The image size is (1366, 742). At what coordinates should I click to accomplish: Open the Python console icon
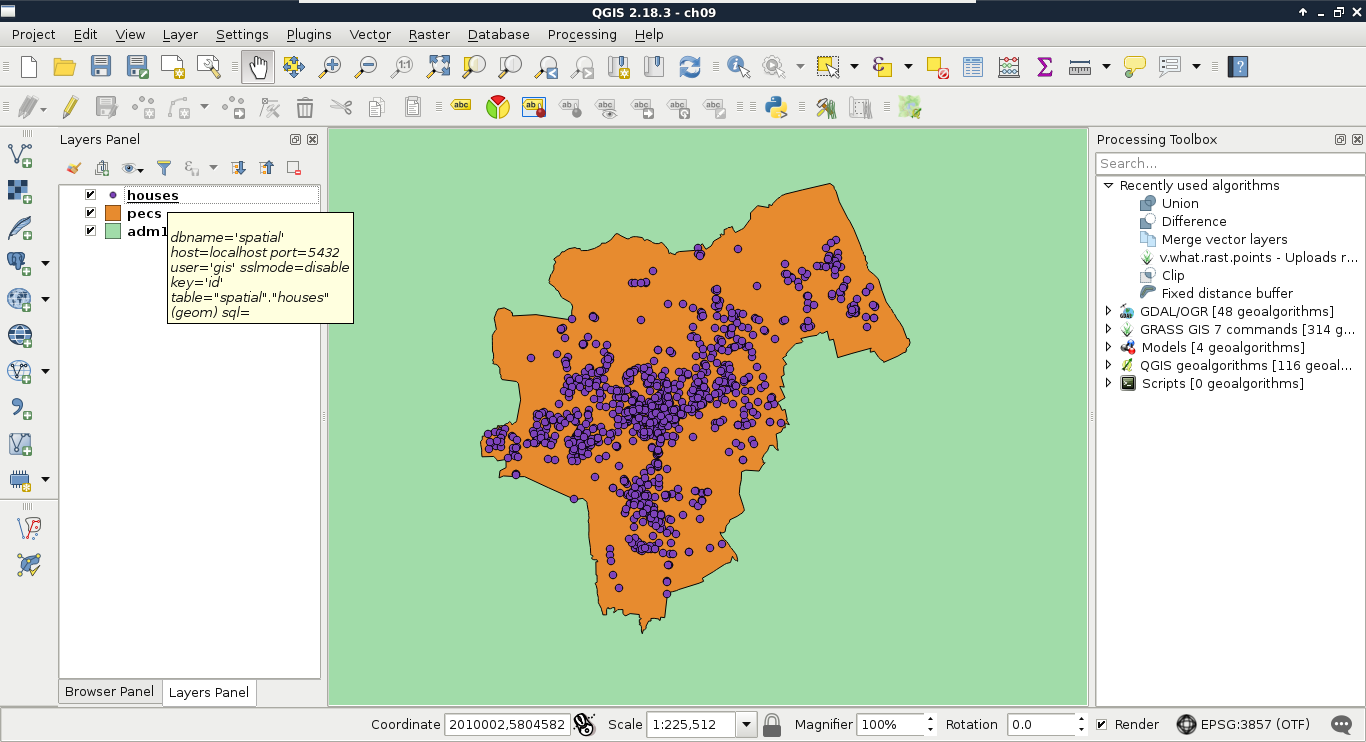[775, 107]
